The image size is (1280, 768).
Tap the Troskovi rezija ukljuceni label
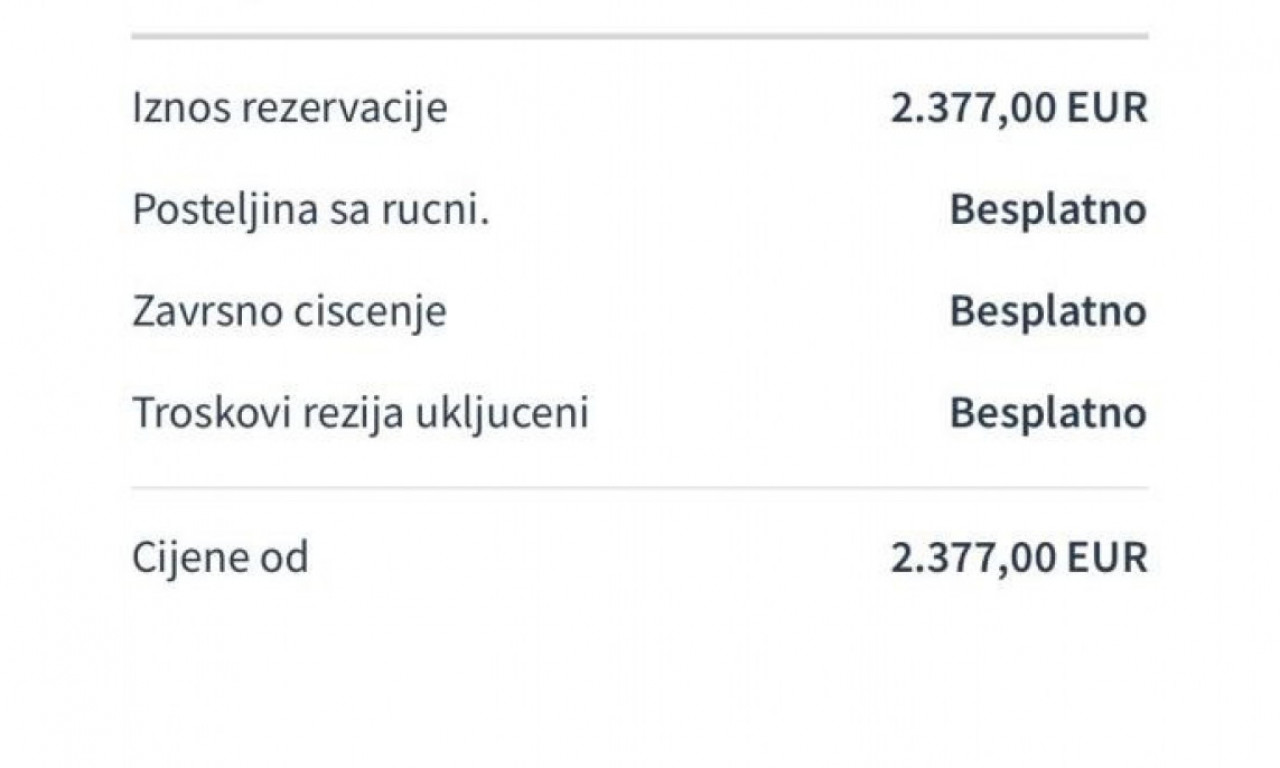click(360, 413)
